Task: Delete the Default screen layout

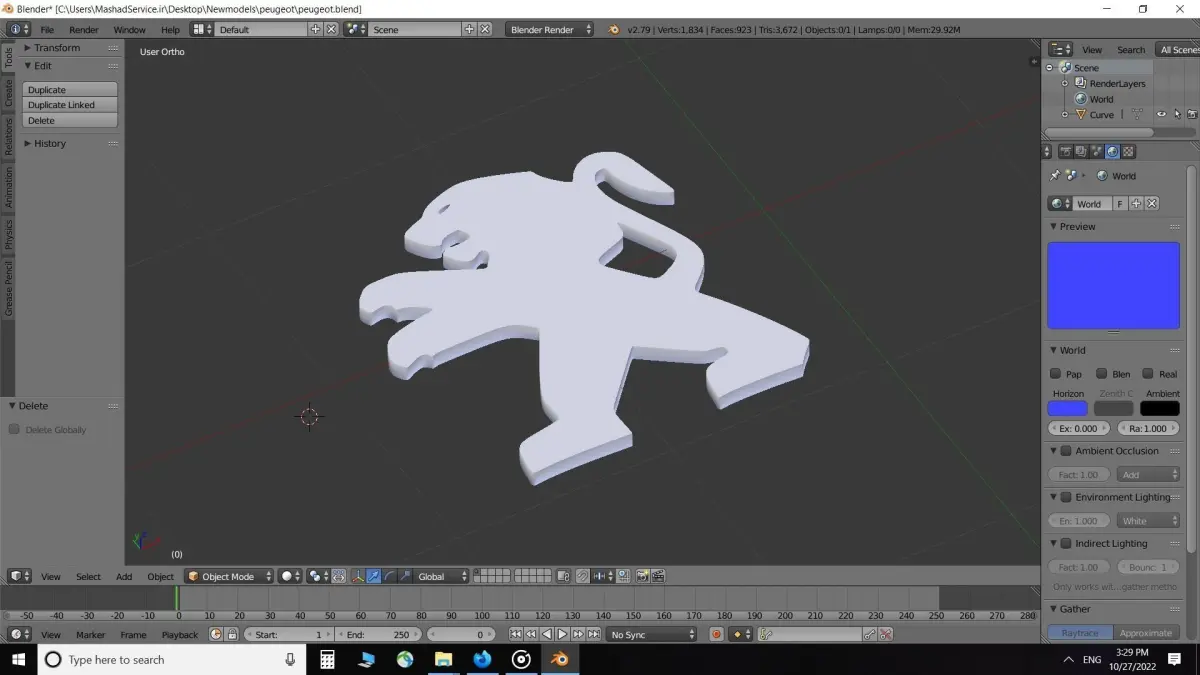Action: pos(331,29)
